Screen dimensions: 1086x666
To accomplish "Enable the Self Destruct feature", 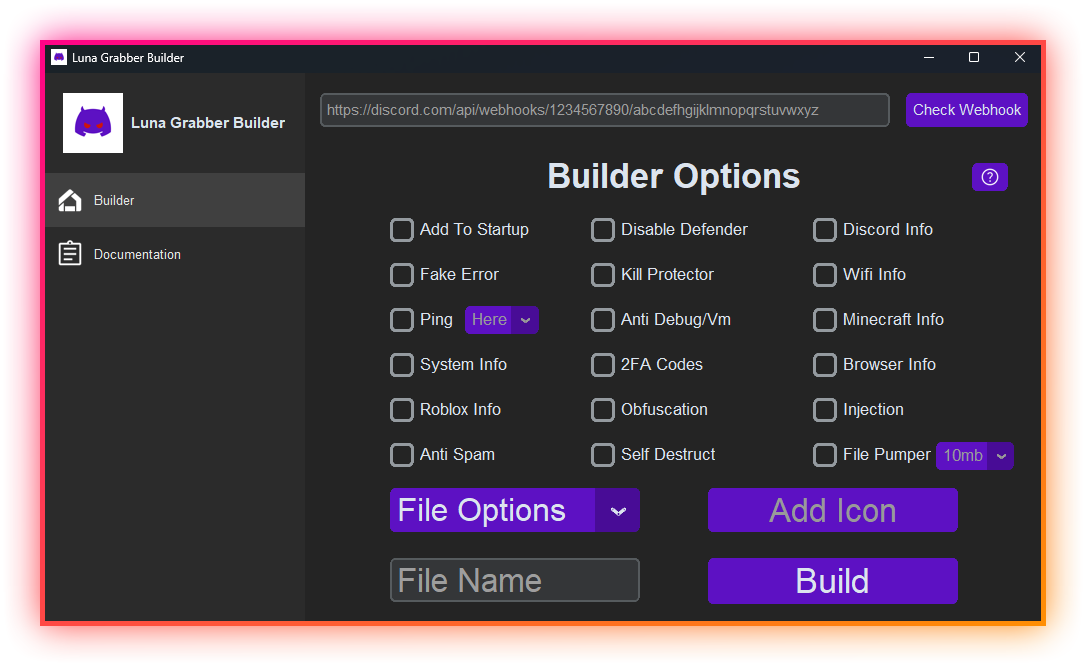I will click(x=603, y=455).
